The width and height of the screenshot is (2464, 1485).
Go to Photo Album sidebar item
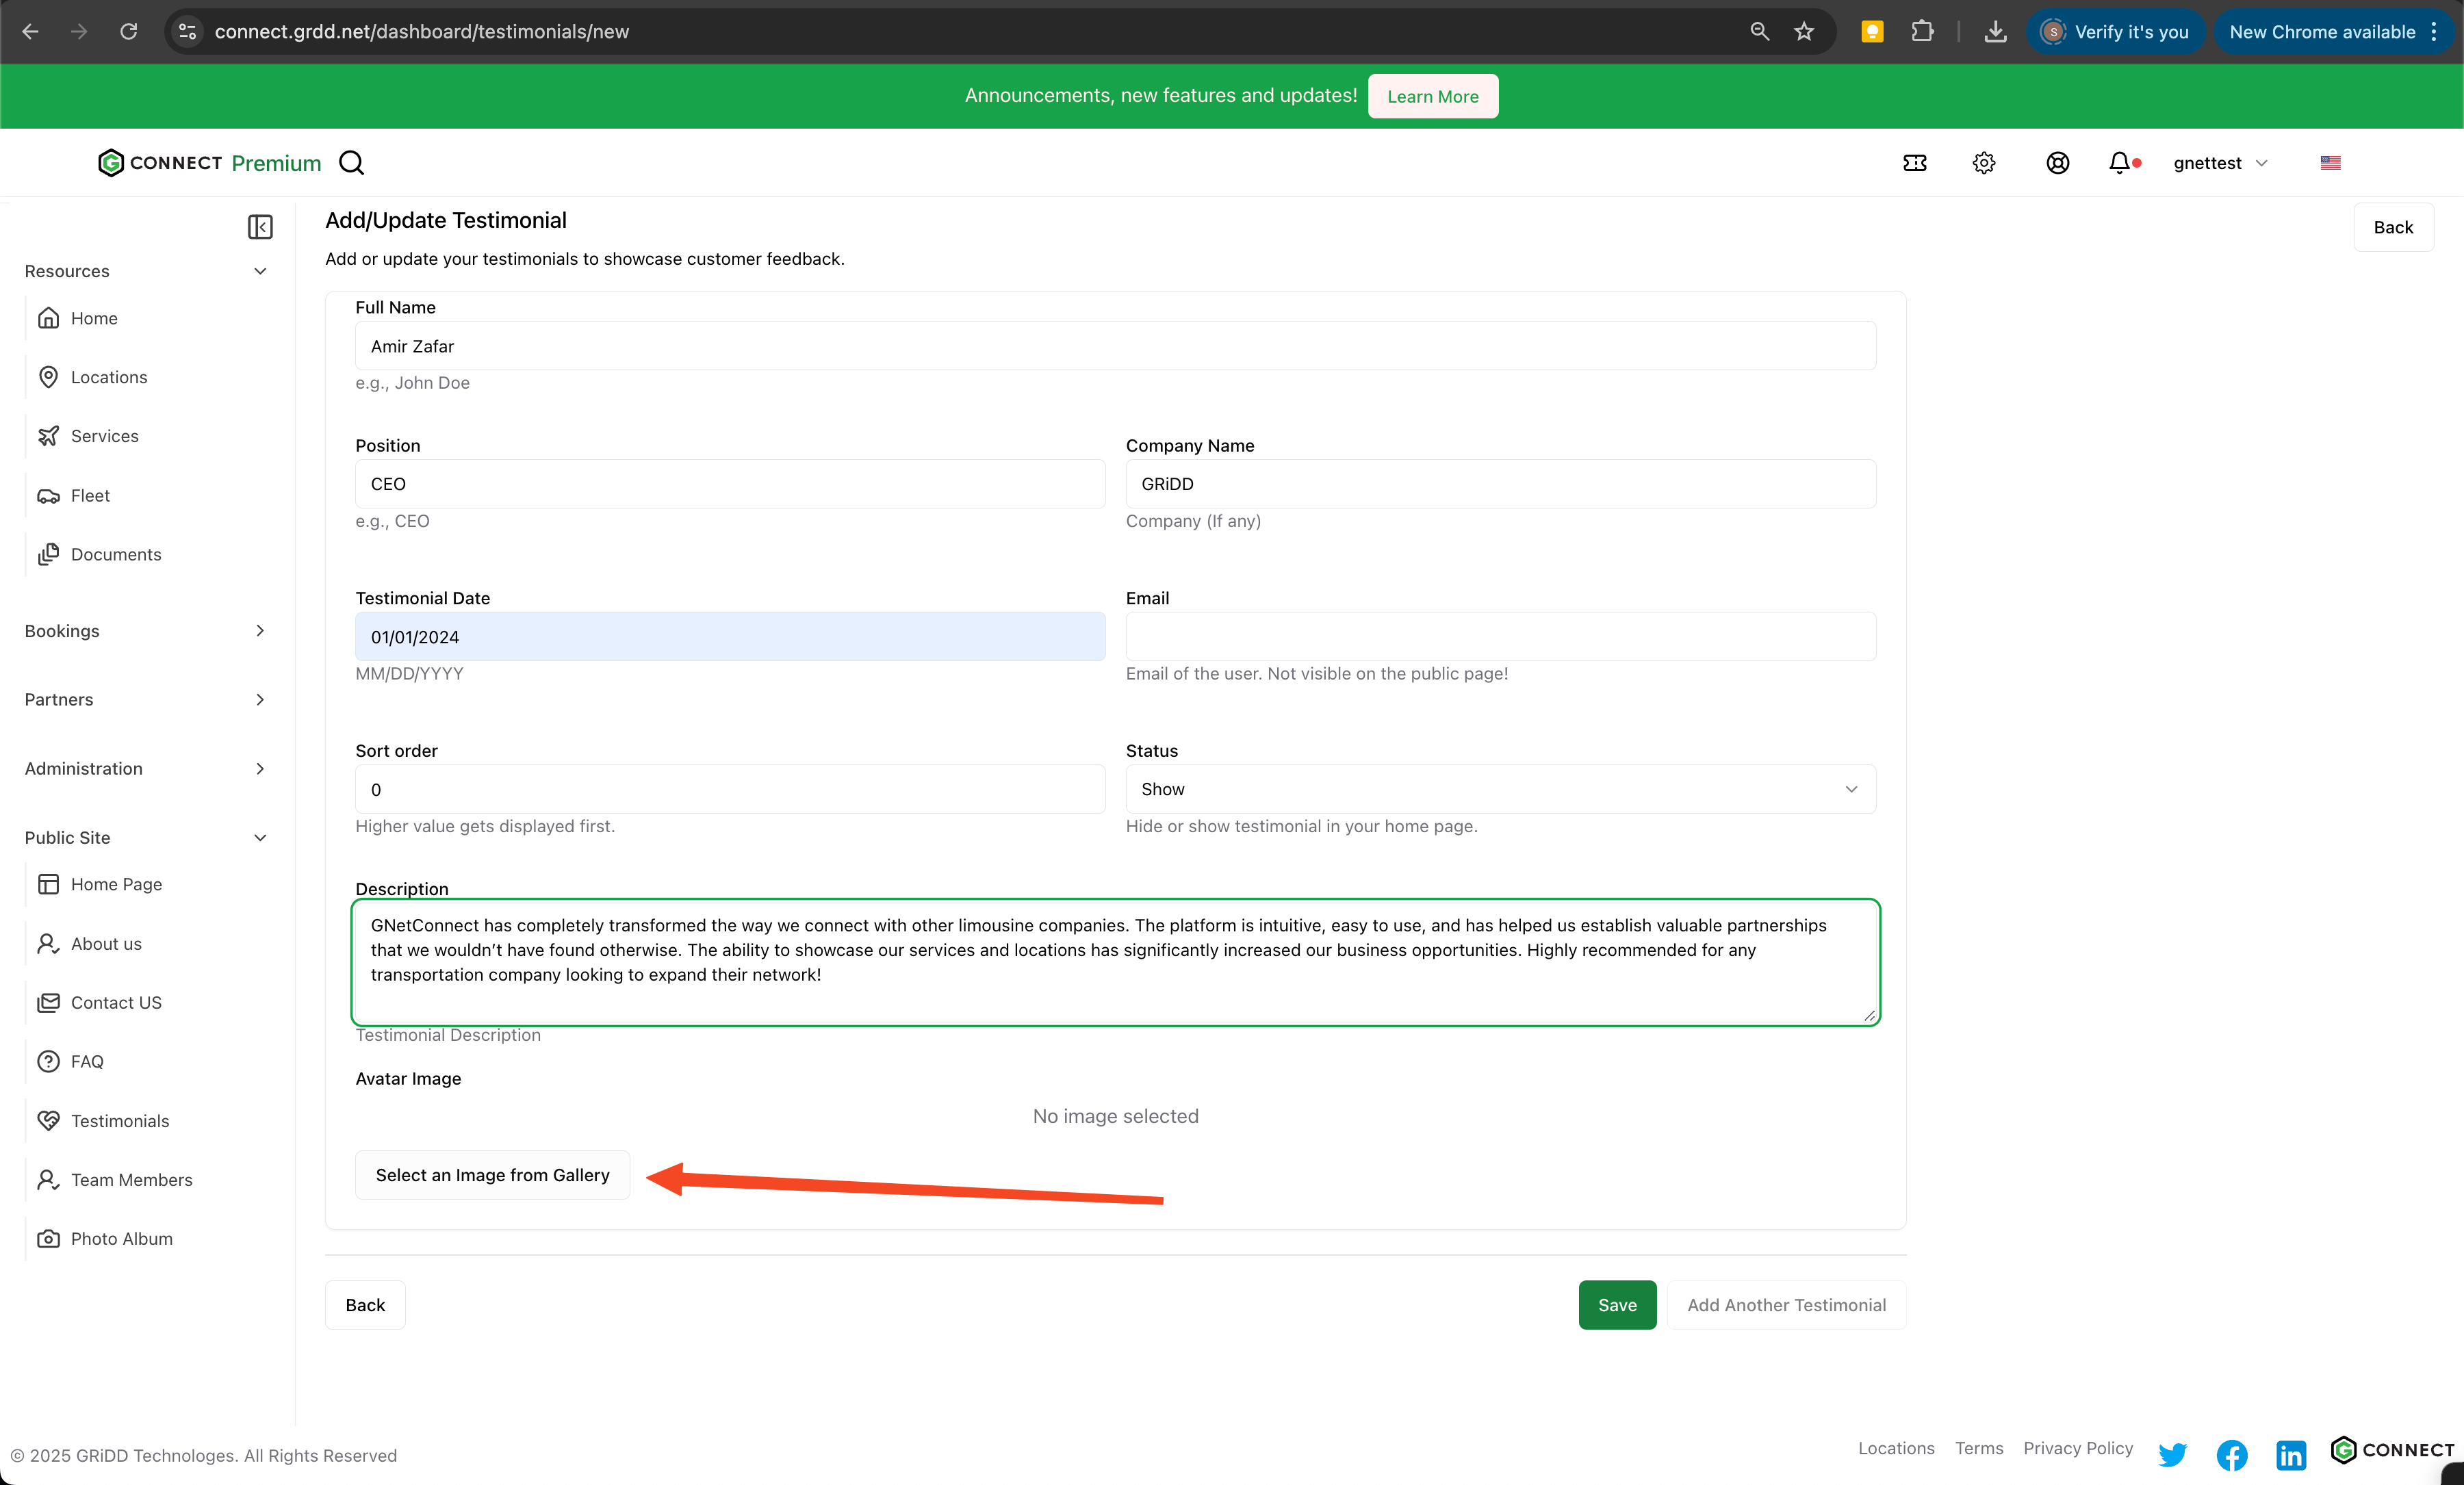click(x=122, y=1238)
